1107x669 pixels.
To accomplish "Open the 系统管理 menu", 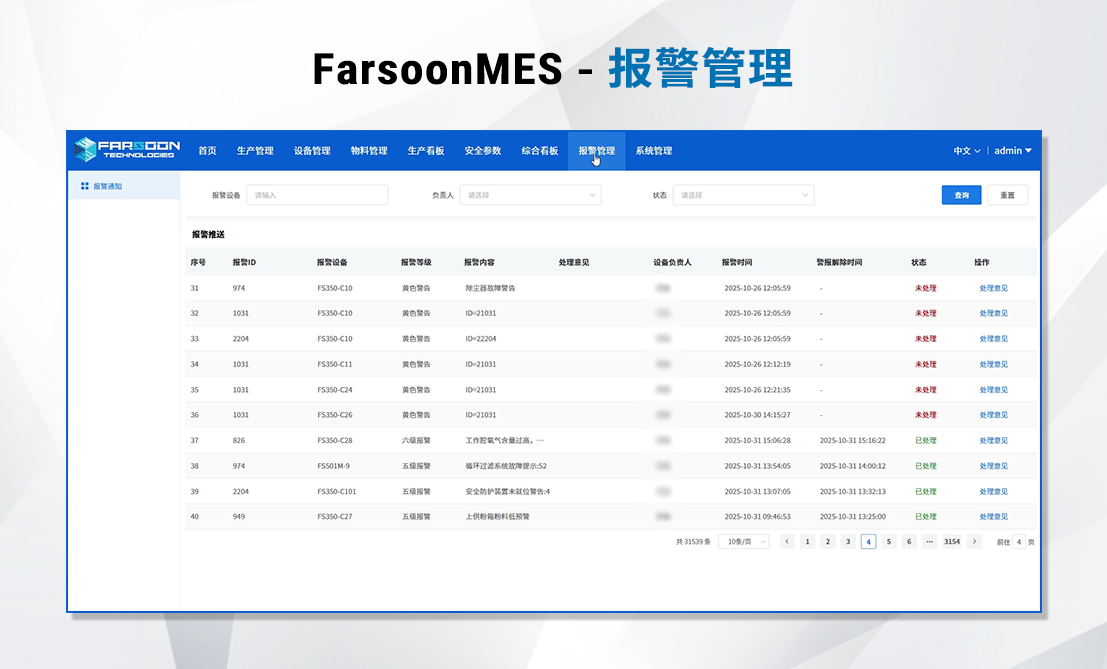I will click(x=653, y=151).
